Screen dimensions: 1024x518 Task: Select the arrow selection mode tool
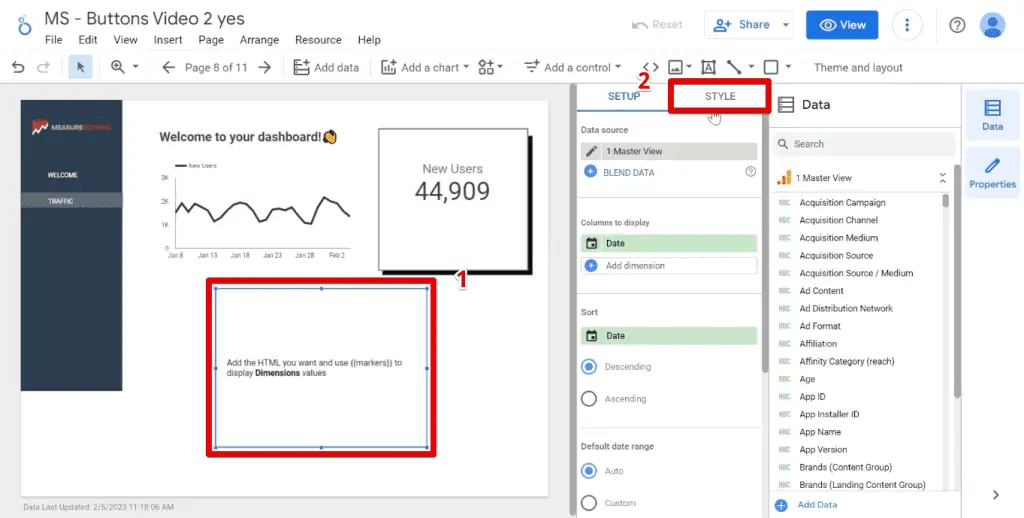pyautogui.click(x=80, y=67)
